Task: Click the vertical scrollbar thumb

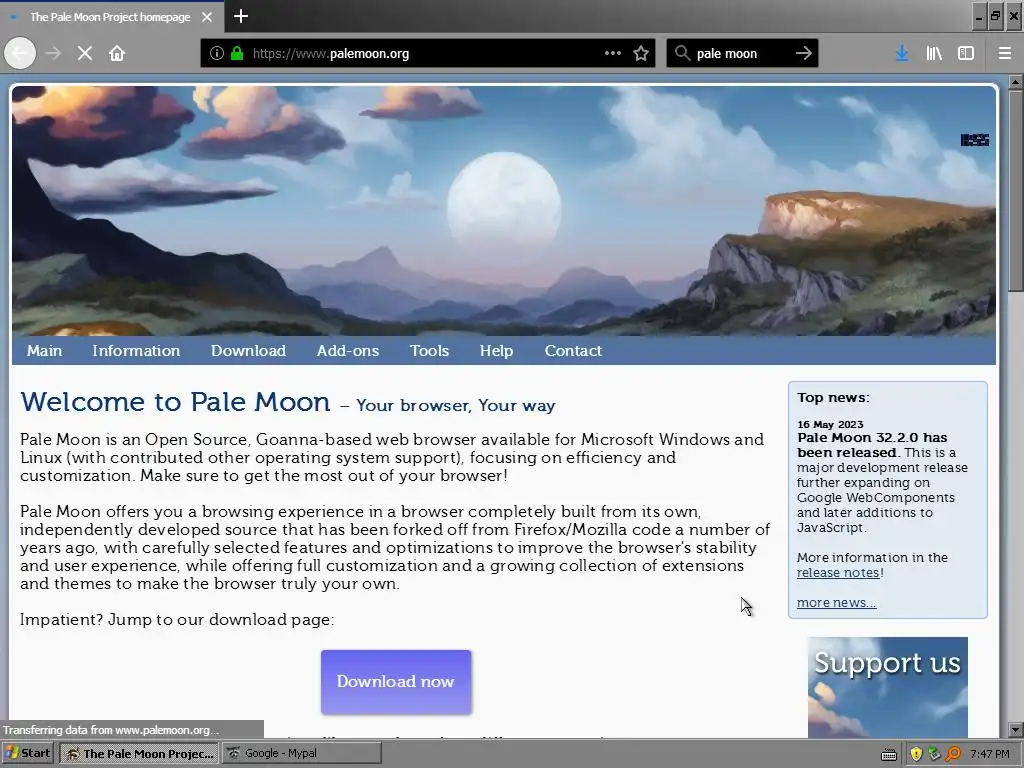Action: pos(1015,191)
